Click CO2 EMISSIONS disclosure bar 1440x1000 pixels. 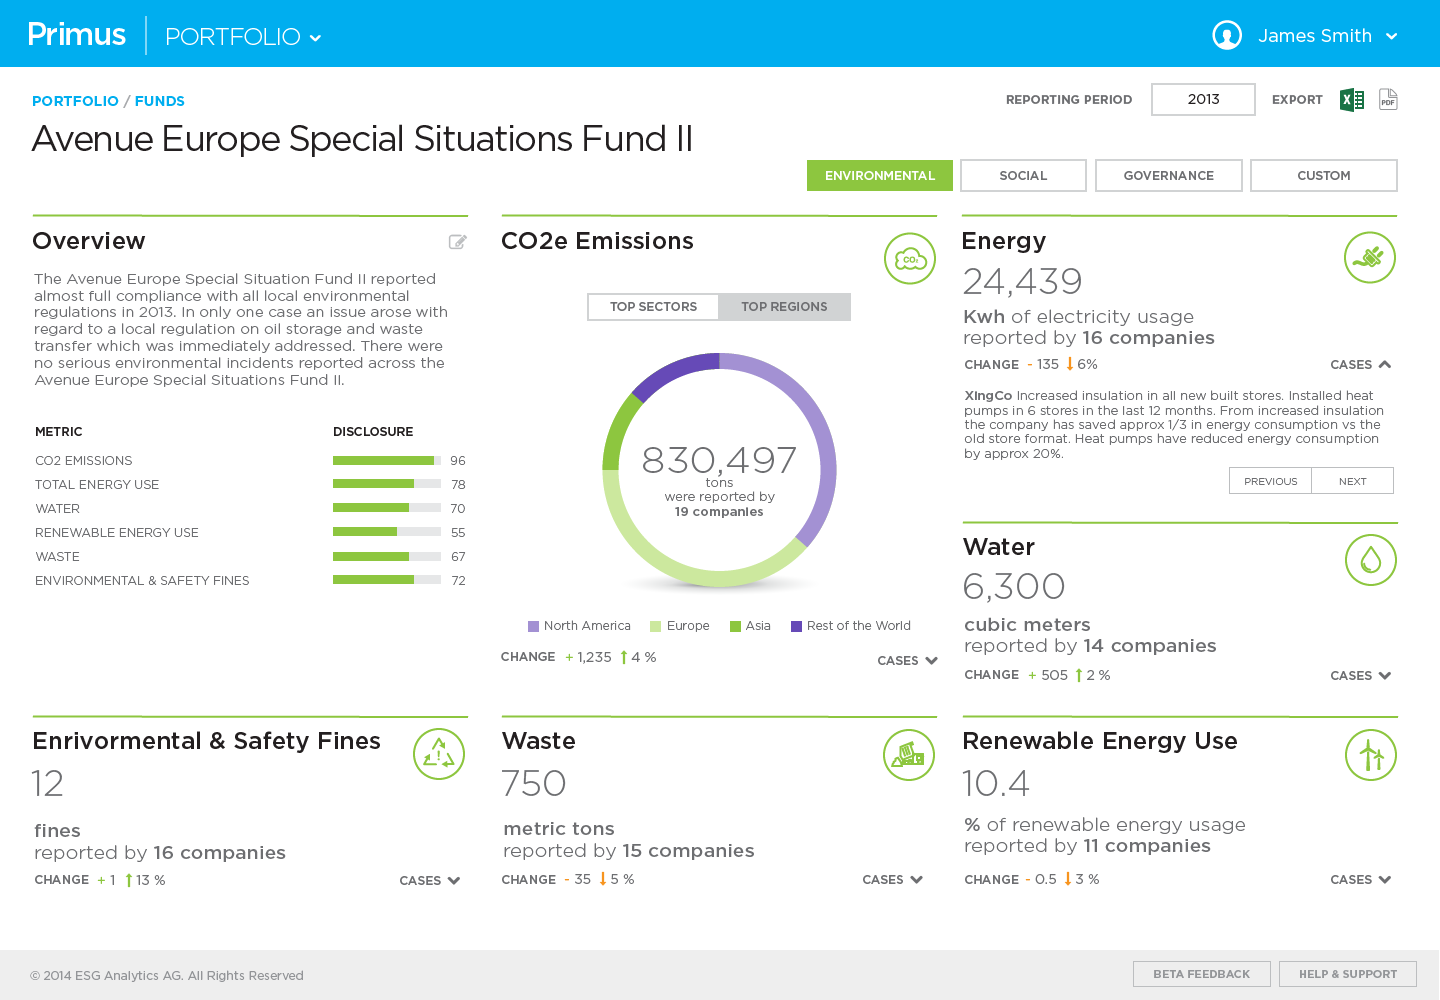[387, 460]
